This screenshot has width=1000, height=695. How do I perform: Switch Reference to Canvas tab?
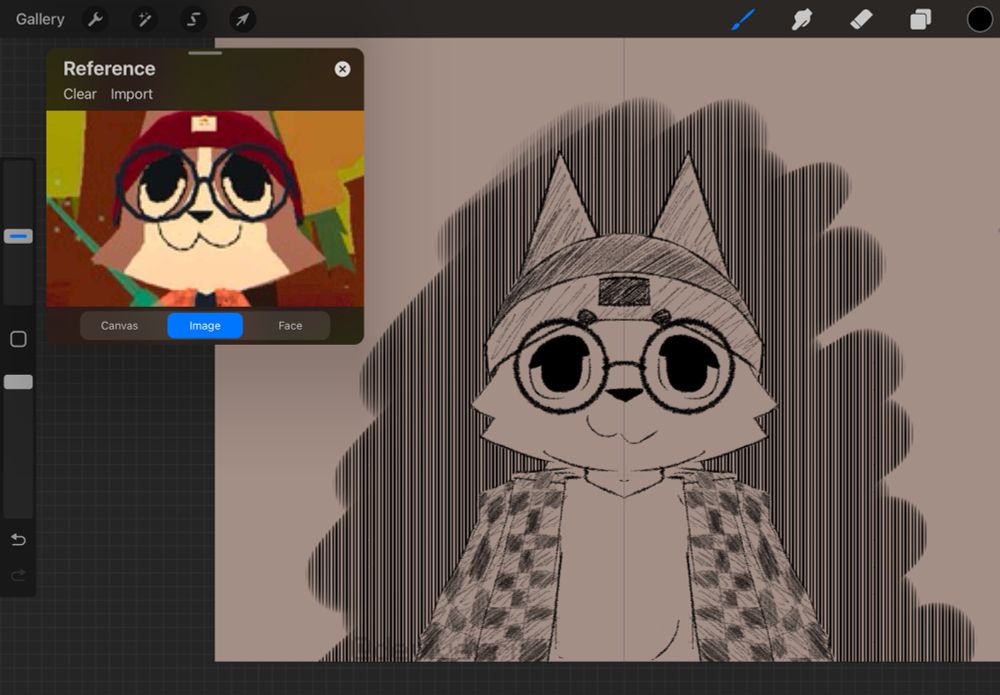click(x=119, y=325)
